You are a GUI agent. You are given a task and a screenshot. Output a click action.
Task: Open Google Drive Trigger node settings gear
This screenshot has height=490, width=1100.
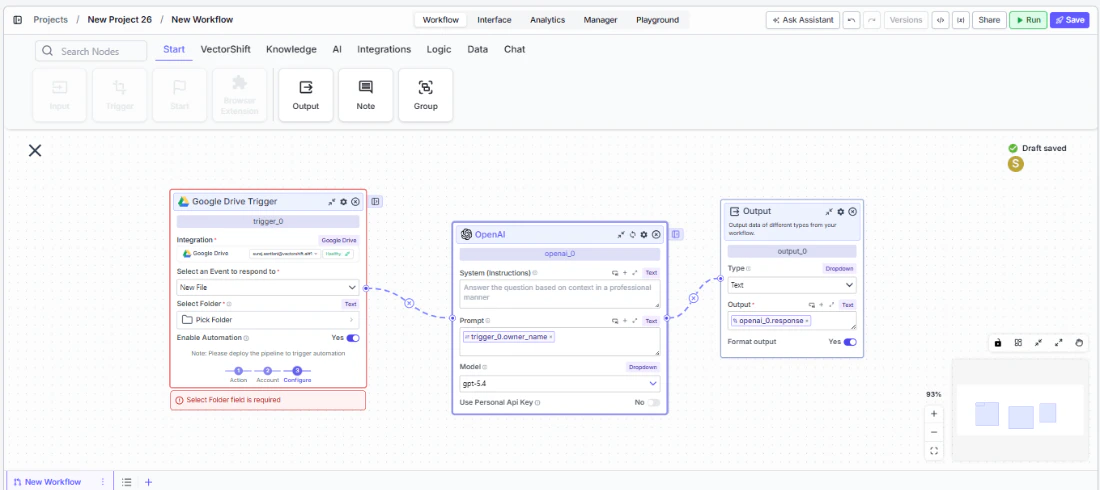(x=343, y=201)
